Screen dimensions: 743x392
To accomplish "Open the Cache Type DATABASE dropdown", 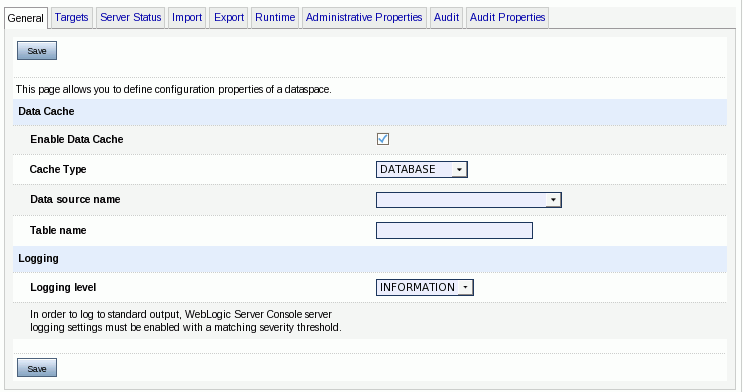I will point(422,169).
